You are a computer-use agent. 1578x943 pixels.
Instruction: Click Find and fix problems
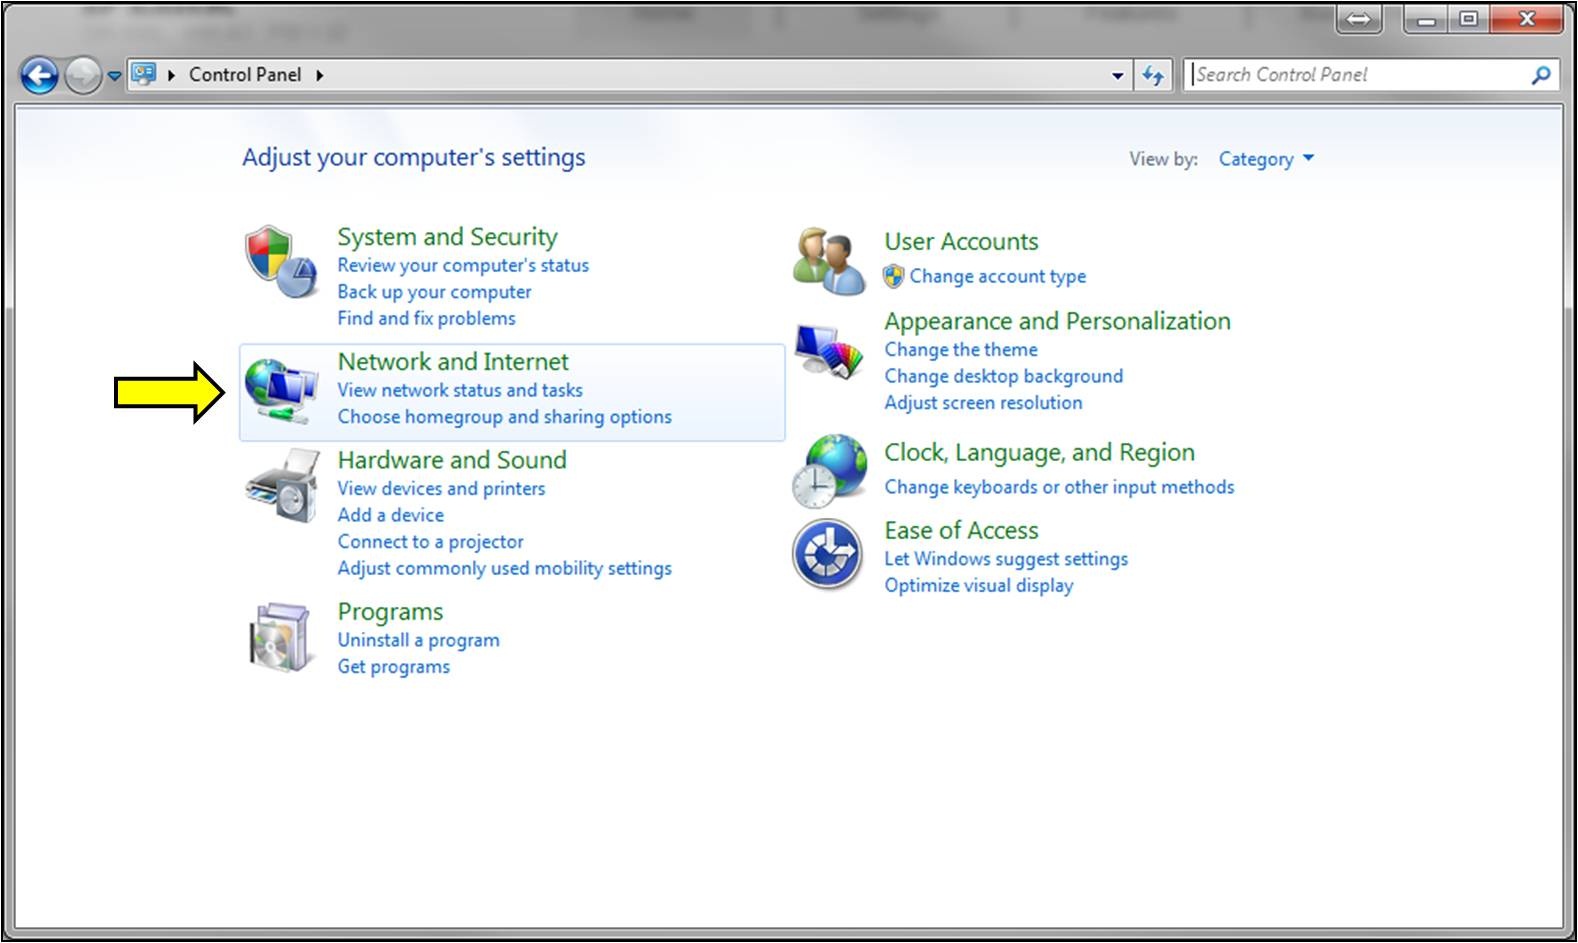click(x=426, y=318)
